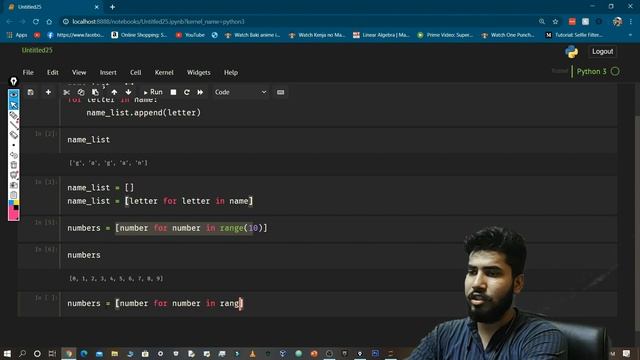The image size is (640, 360).
Task: Restart and run all fast-forward icon
Action: [x=200, y=92]
